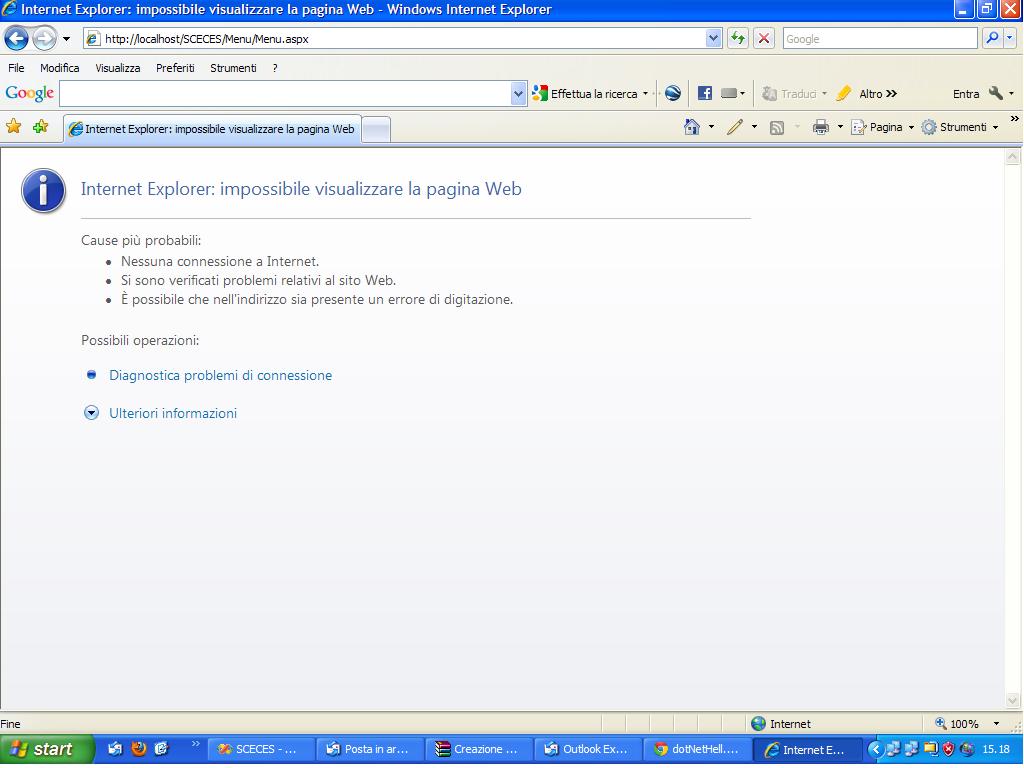Launch Firefox from the quick launch bar
Viewport: 1024px width, 768px height.
138,748
